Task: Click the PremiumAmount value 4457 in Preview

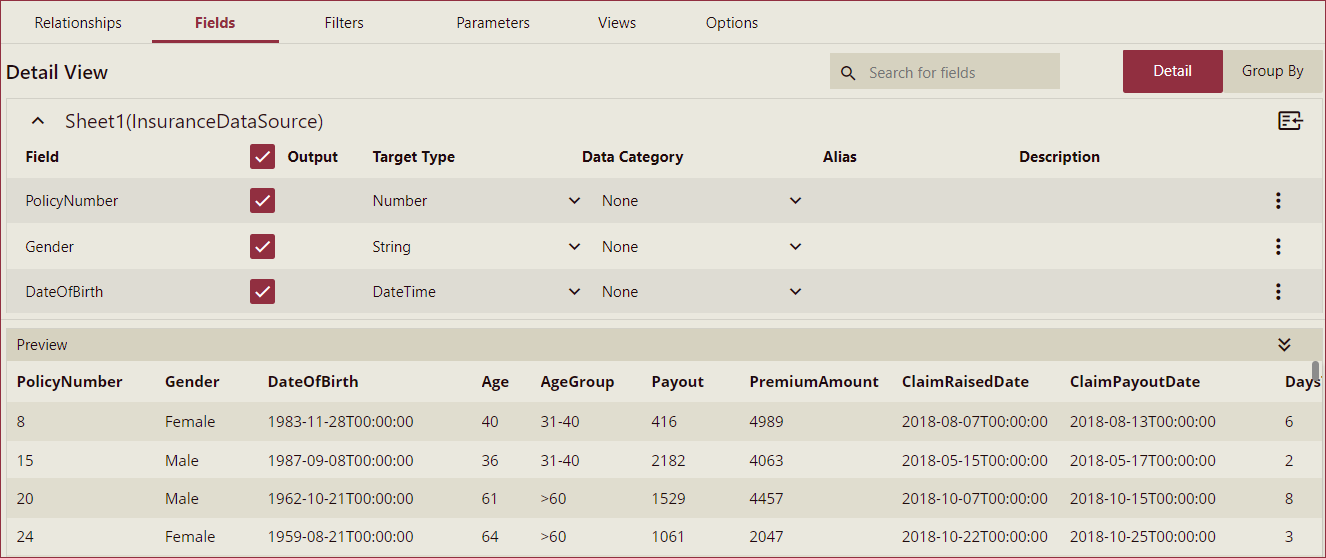Action: (x=767, y=499)
